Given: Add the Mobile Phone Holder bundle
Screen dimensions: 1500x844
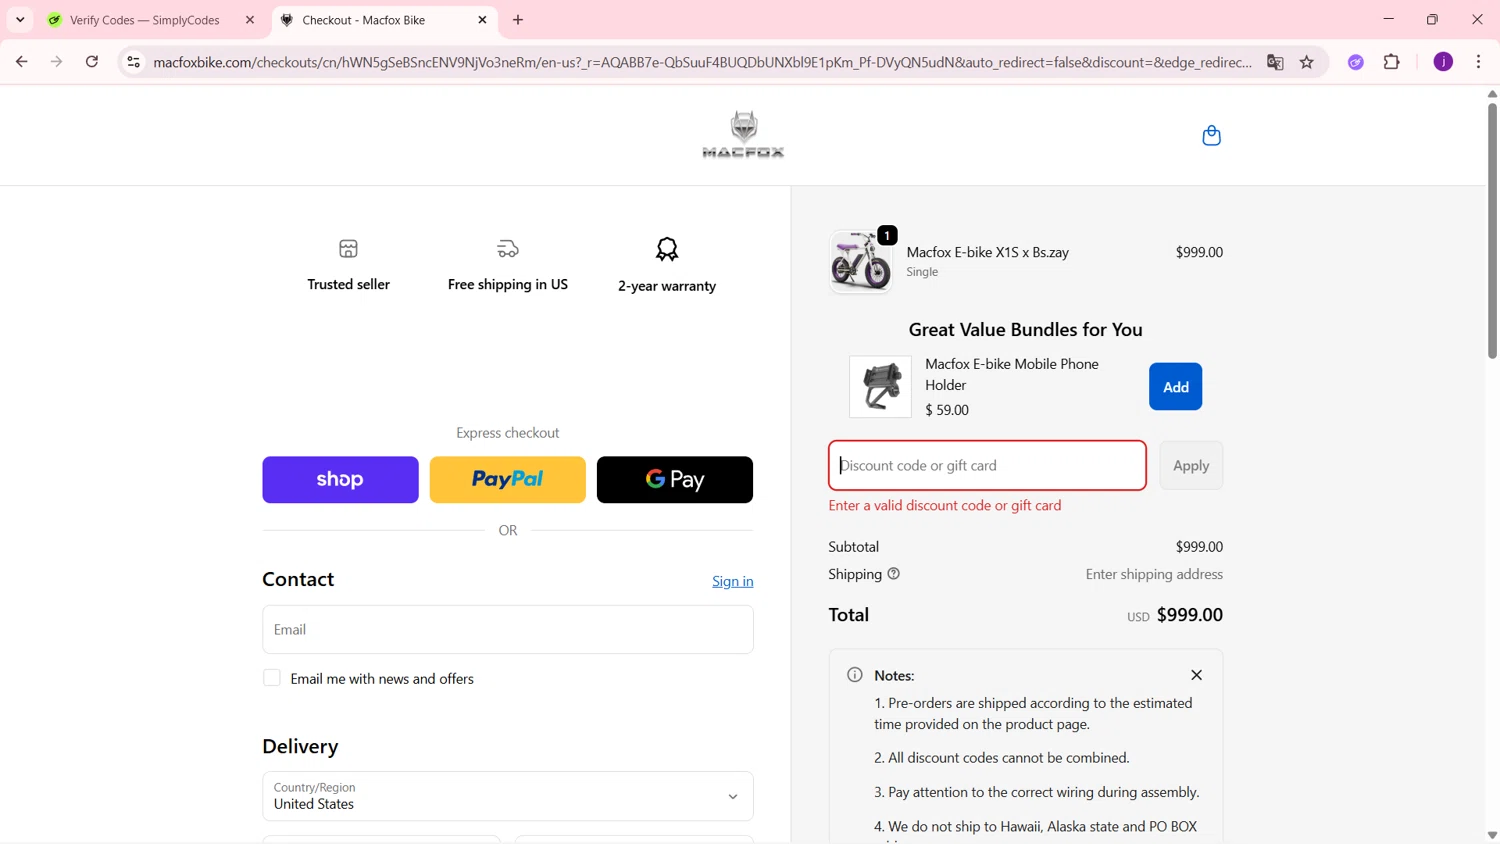Looking at the screenshot, I should pyautogui.click(x=1175, y=387).
